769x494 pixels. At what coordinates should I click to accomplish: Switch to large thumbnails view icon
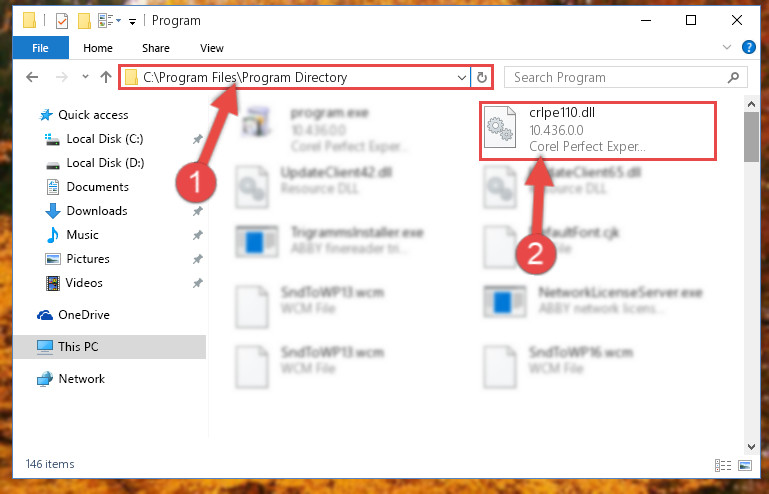744,465
